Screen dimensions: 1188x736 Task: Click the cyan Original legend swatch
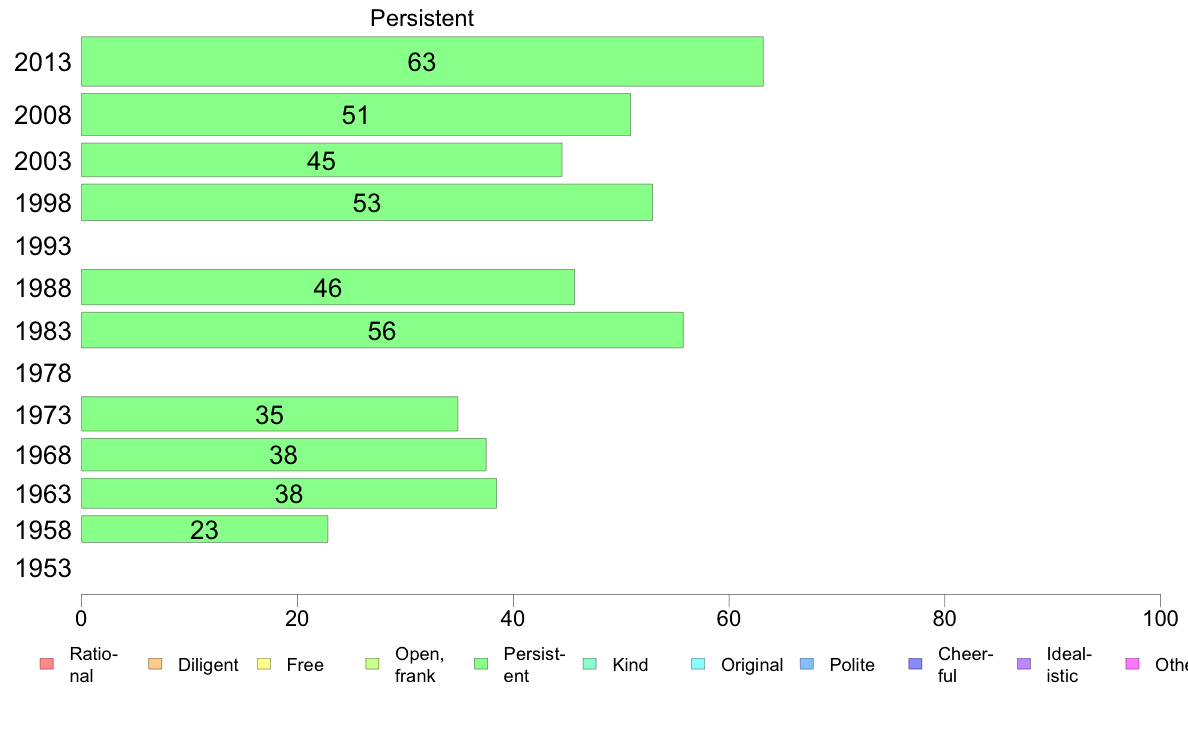(x=698, y=664)
